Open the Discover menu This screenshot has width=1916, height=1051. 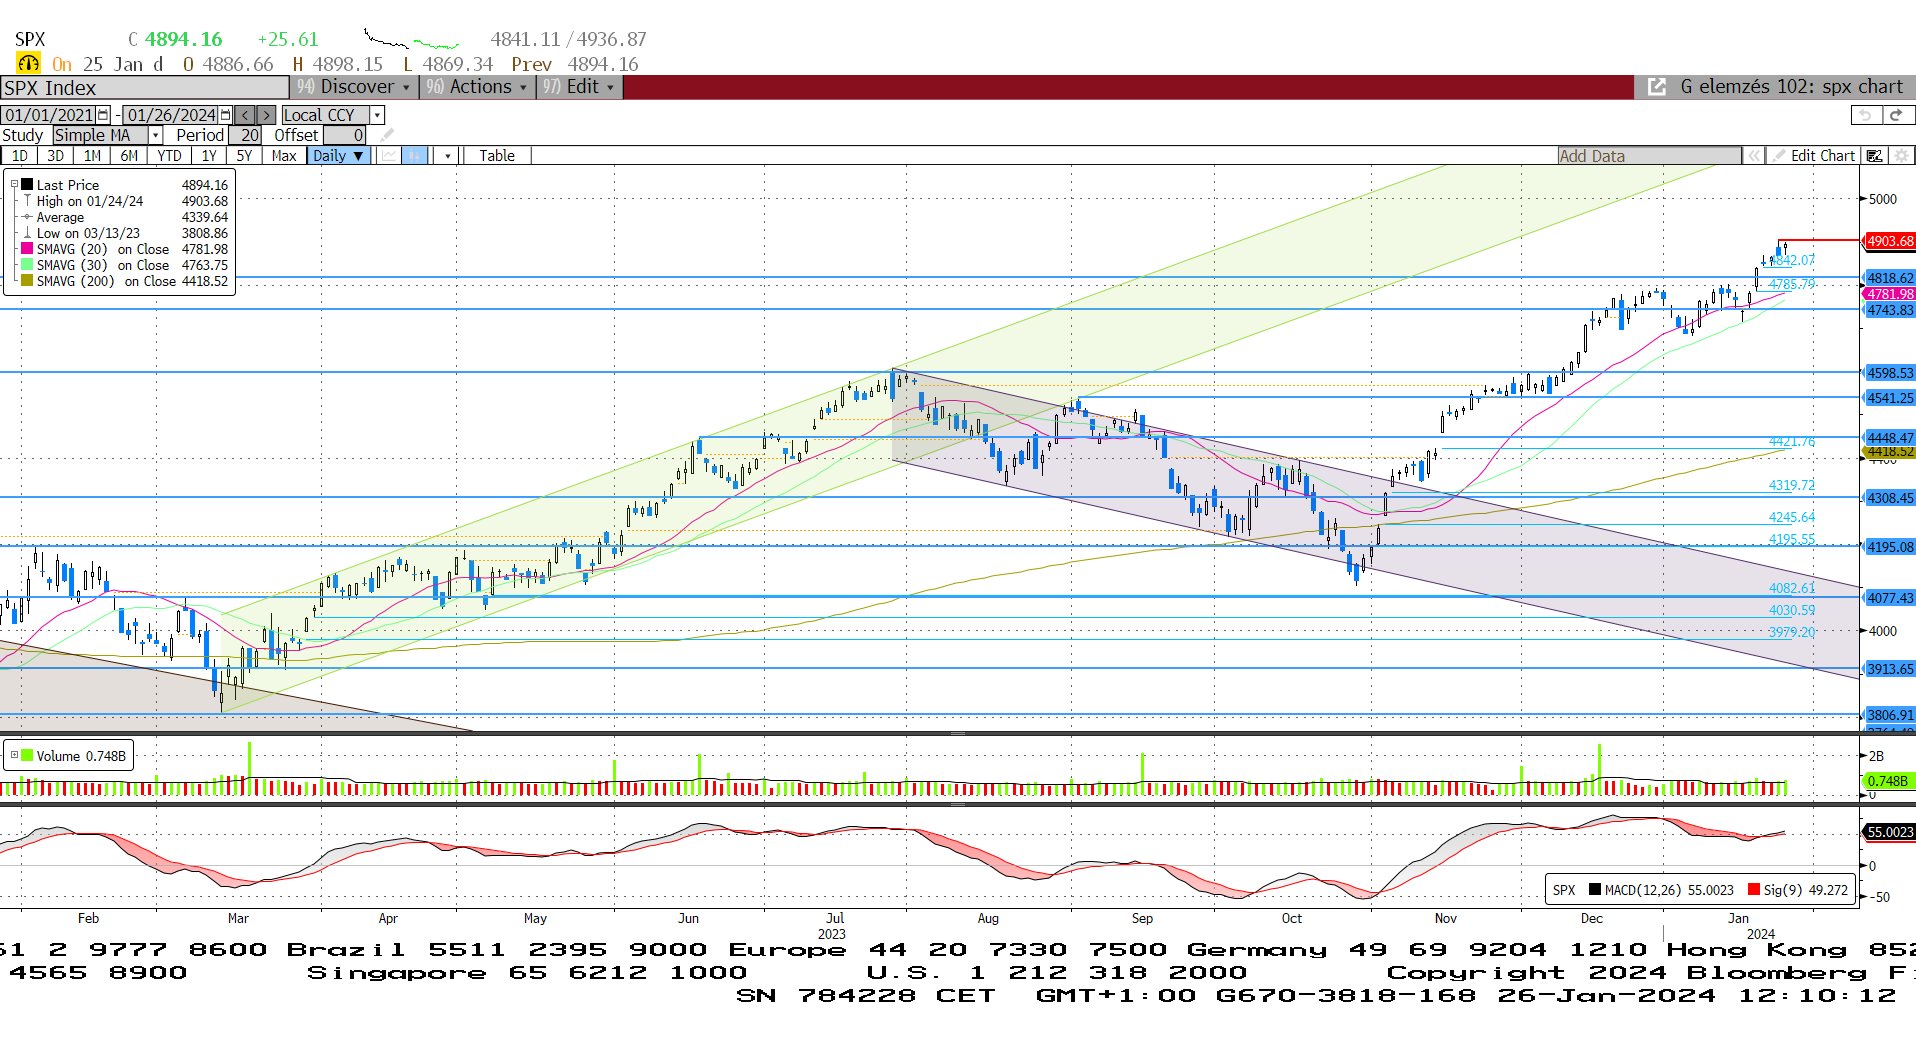(354, 87)
